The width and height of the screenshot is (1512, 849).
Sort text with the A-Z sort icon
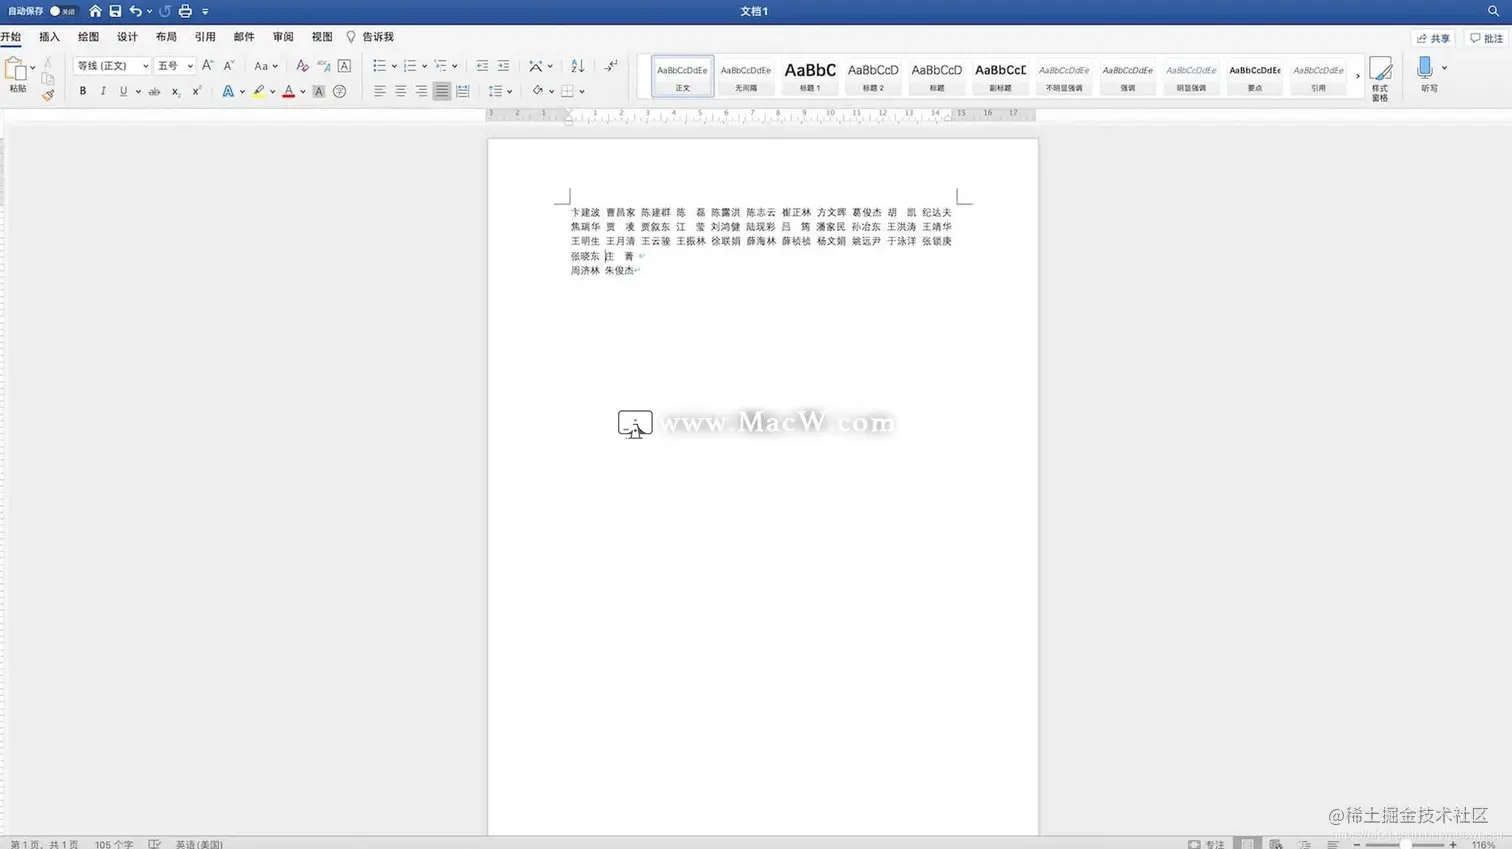pos(577,65)
